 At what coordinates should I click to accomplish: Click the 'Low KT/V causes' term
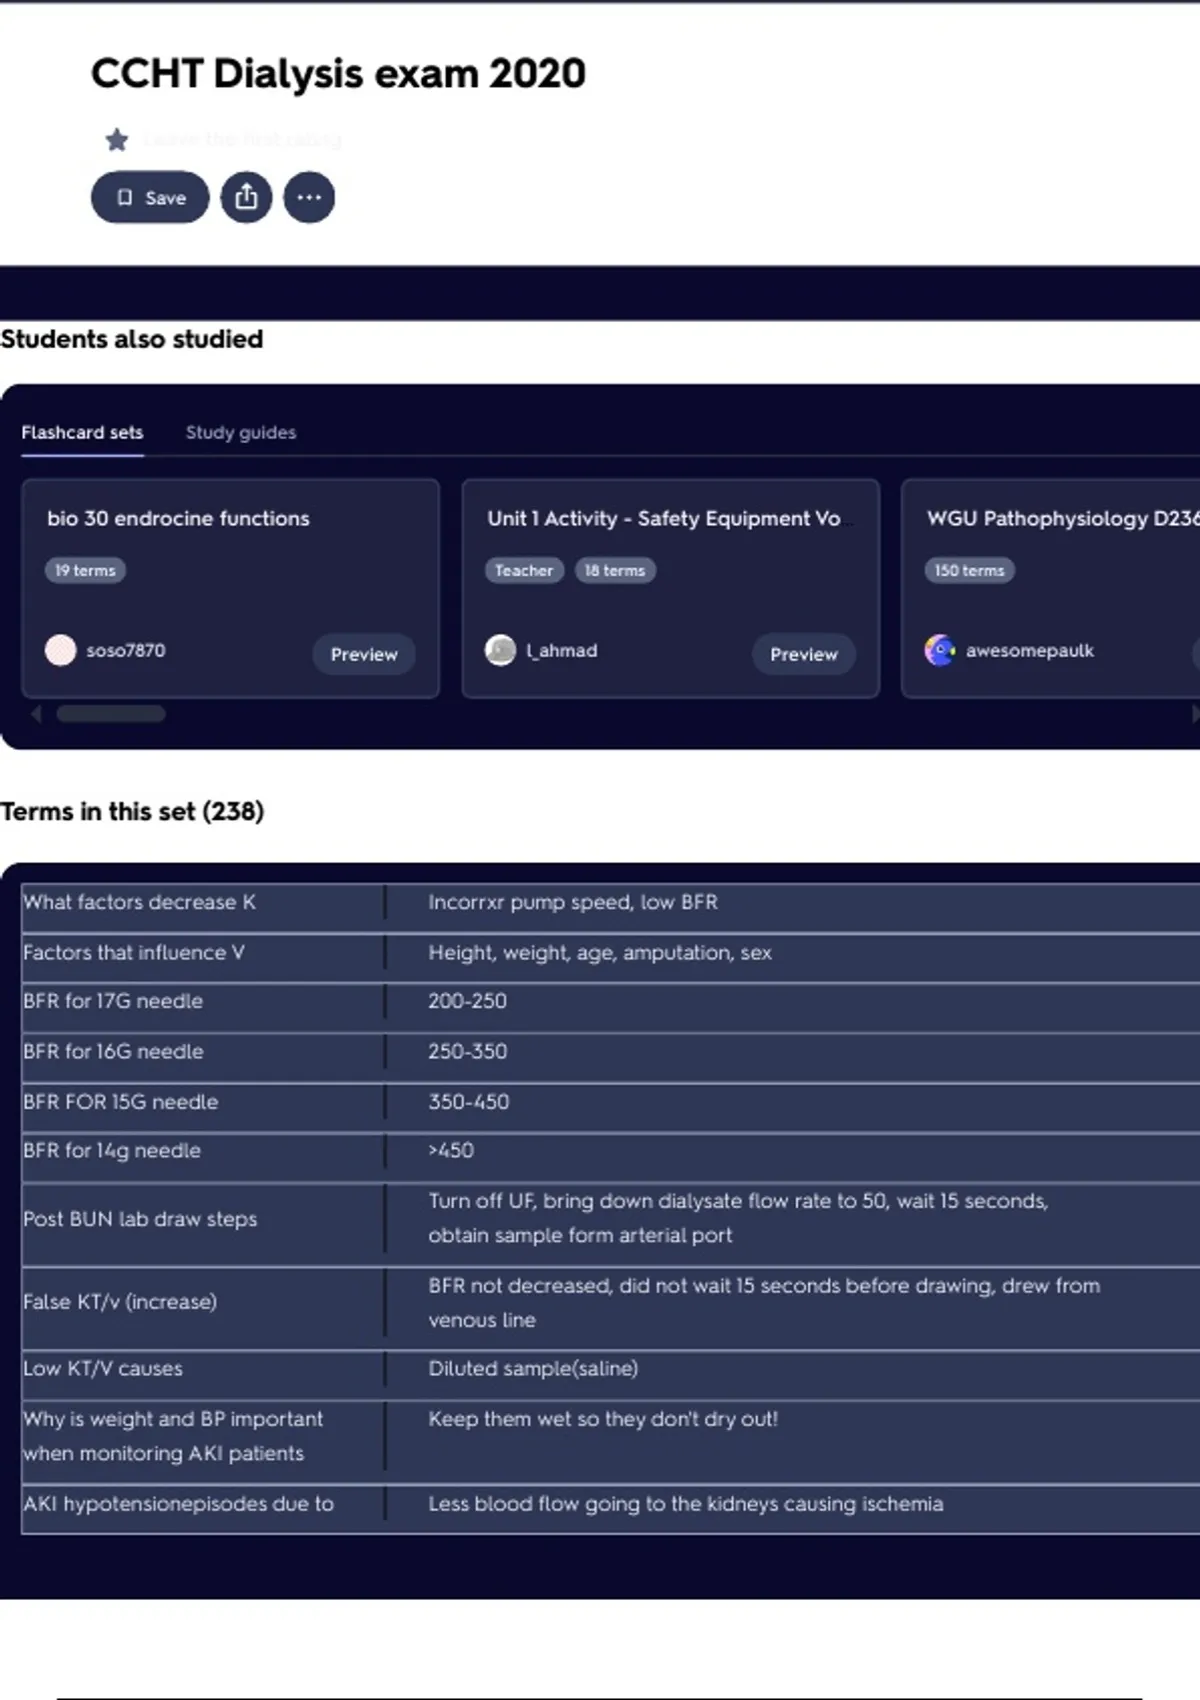point(103,1369)
